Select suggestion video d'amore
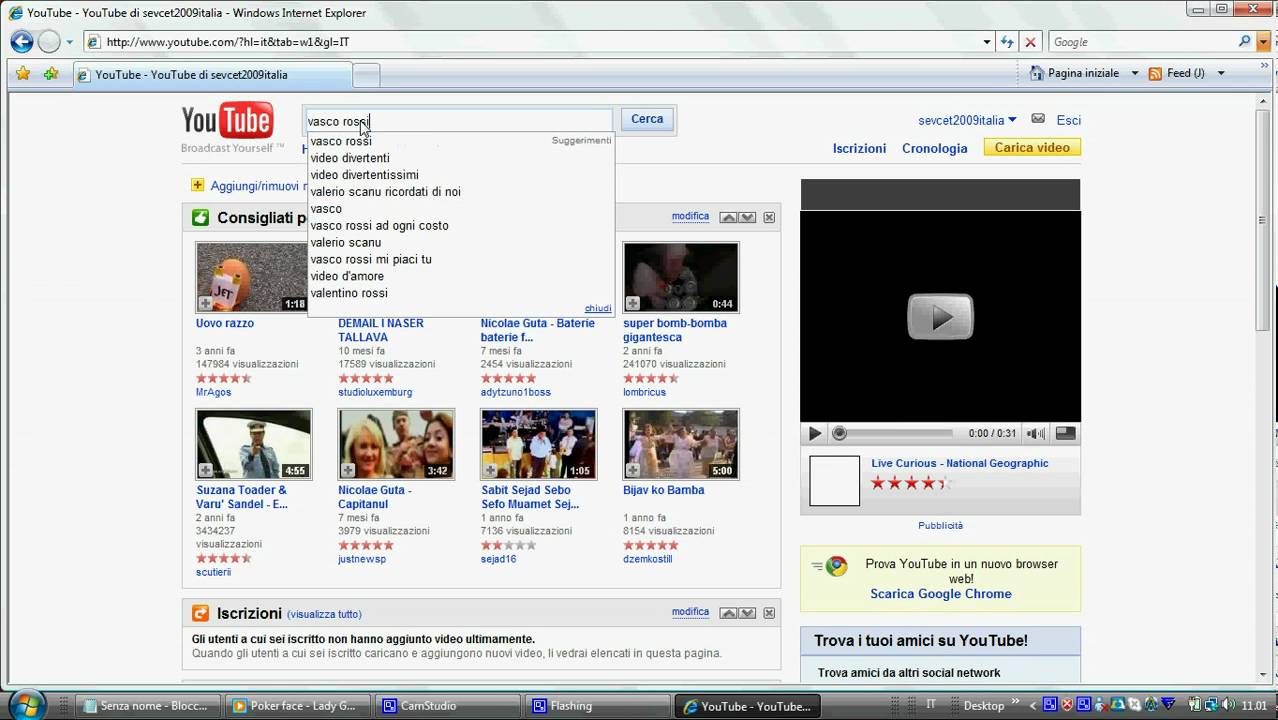 tap(347, 276)
